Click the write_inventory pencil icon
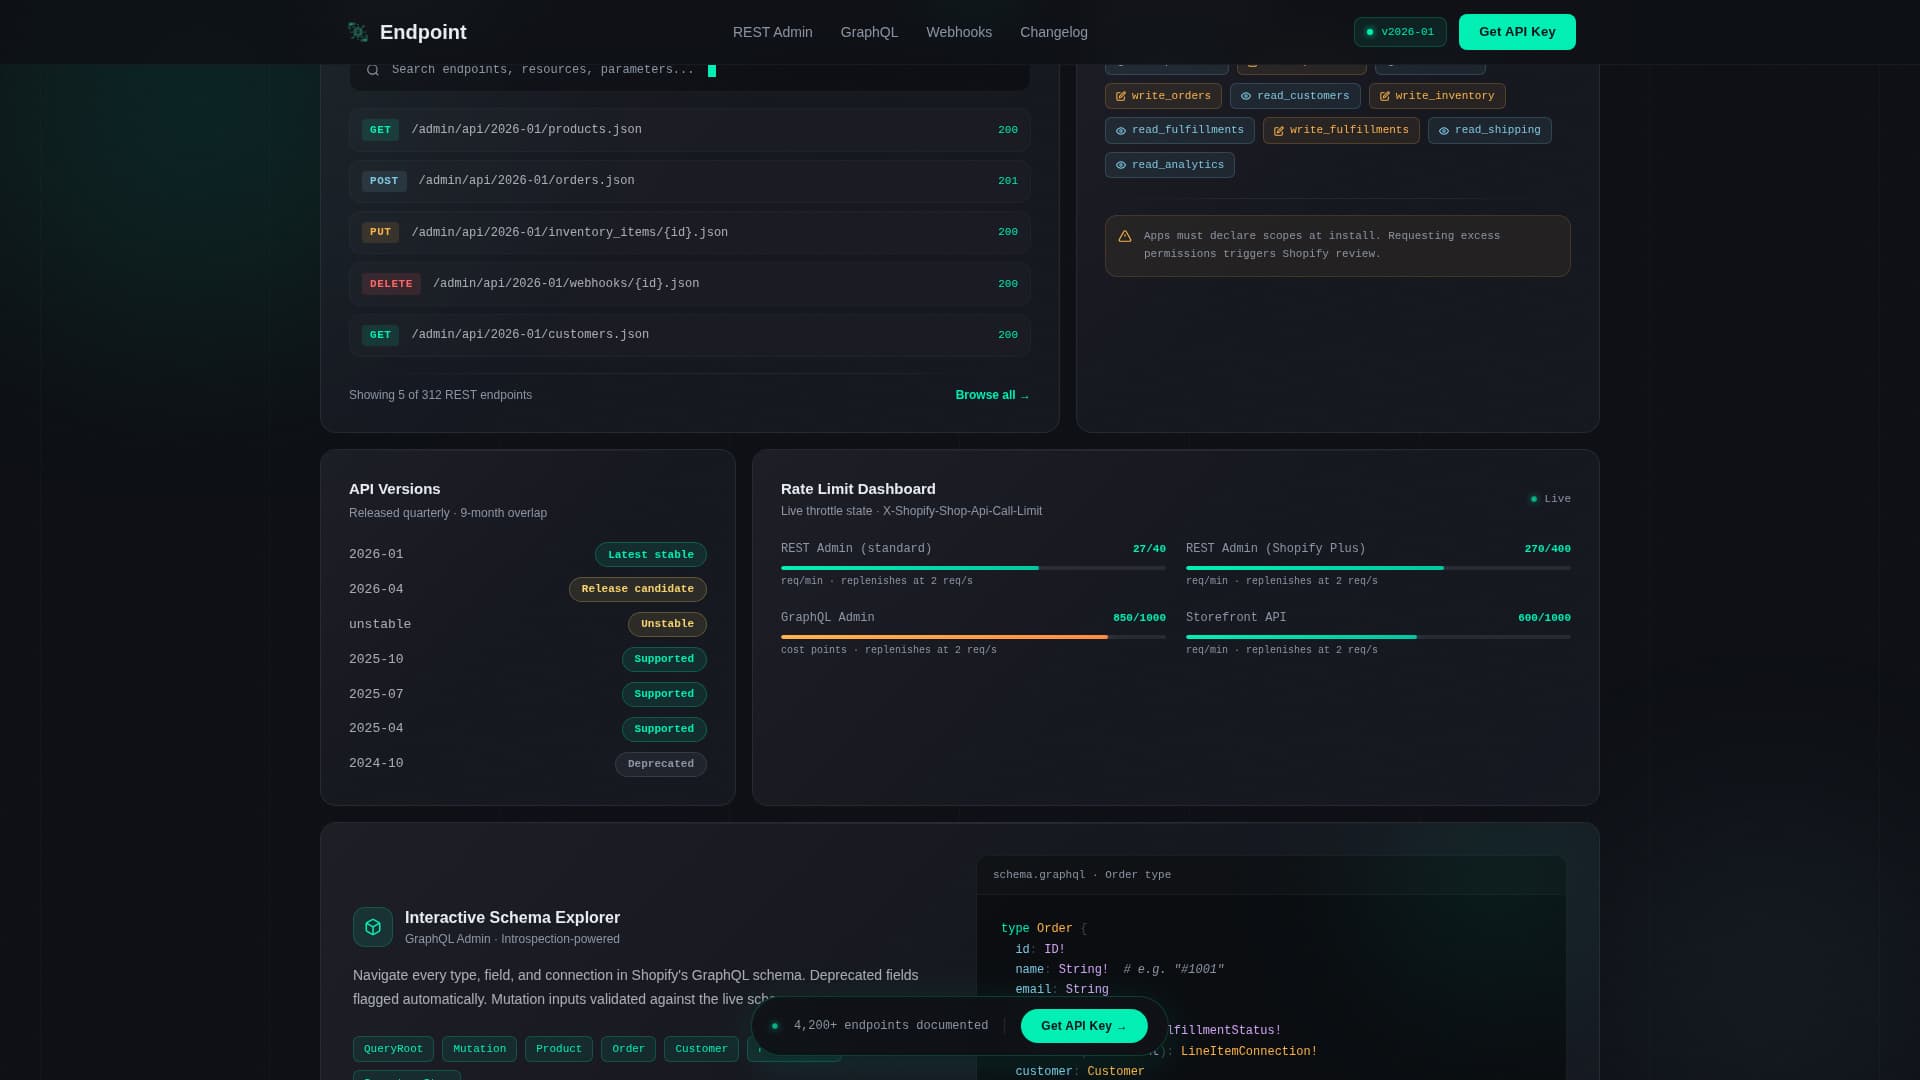Image resolution: width=1920 pixels, height=1080 pixels. (x=1385, y=97)
